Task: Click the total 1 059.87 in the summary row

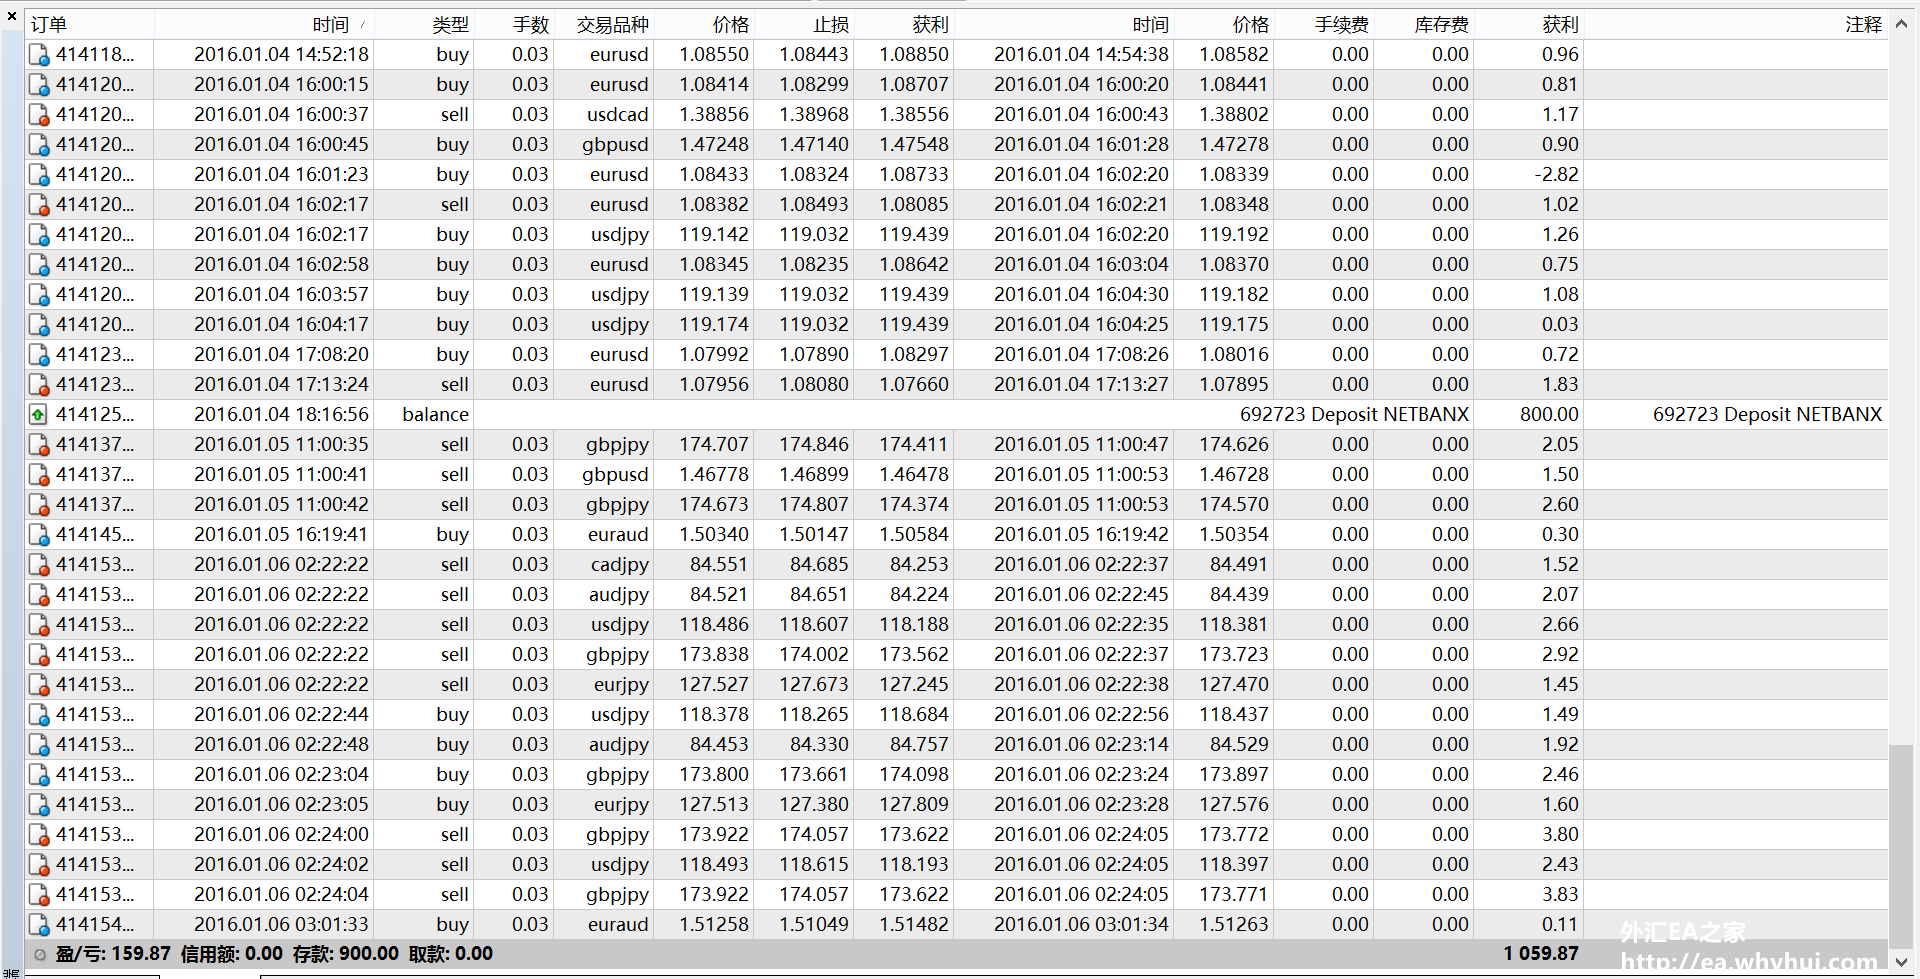Action: (1541, 954)
